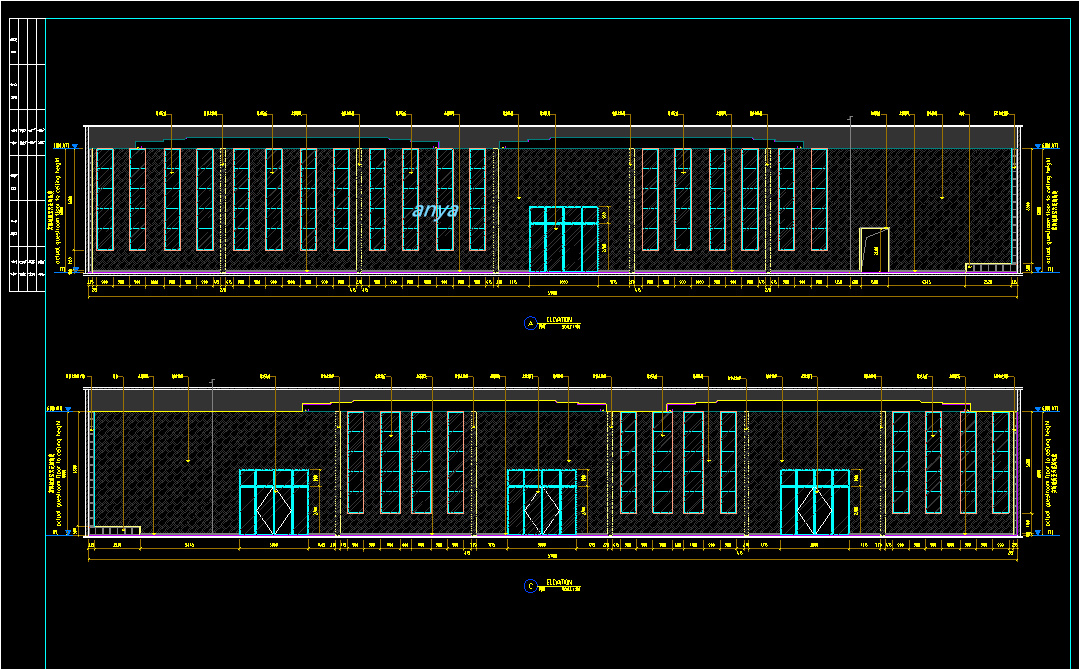The image size is (1080, 669).
Task: Select the leftmost tall window in elevation A
Action: pyautogui.click(x=104, y=199)
